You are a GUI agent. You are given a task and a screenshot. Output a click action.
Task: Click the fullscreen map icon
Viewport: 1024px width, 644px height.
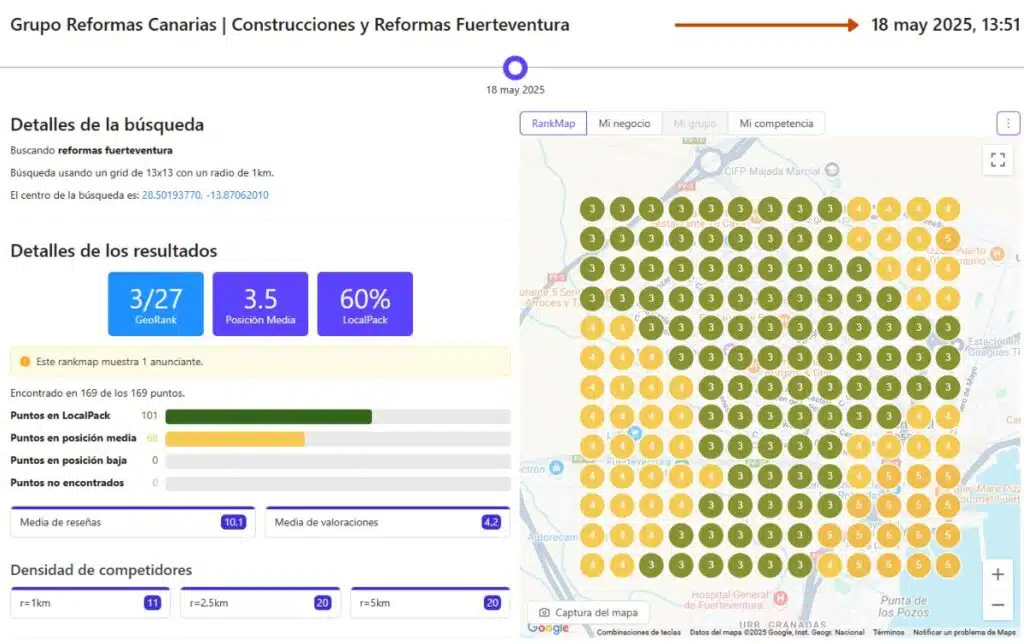tap(997, 160)
